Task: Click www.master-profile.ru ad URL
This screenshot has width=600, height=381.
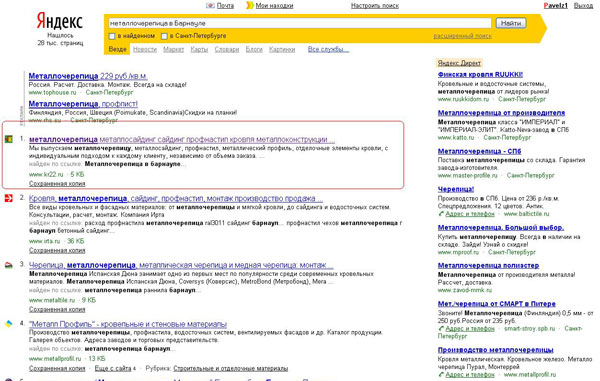Action: 468,176
